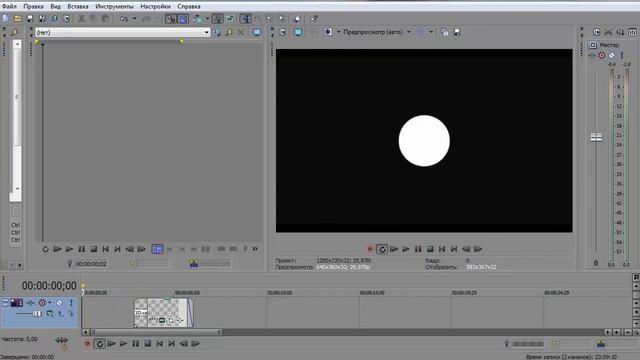Open project video properties in preview toolbar

click(282, 32)
